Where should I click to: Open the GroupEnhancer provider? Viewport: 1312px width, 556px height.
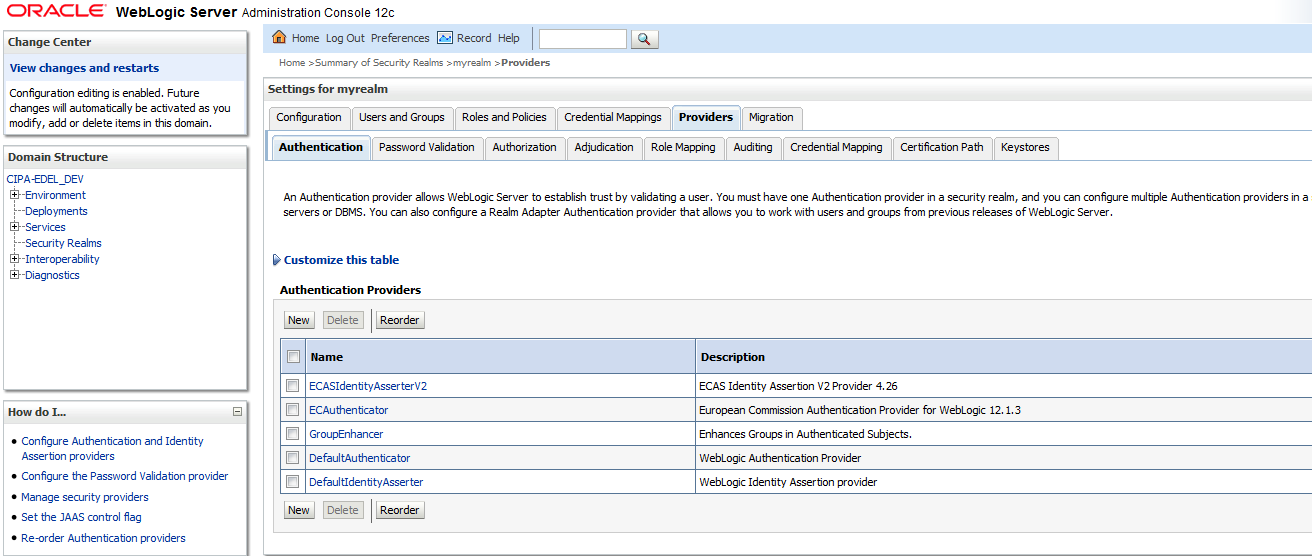[x=346, y=434]
